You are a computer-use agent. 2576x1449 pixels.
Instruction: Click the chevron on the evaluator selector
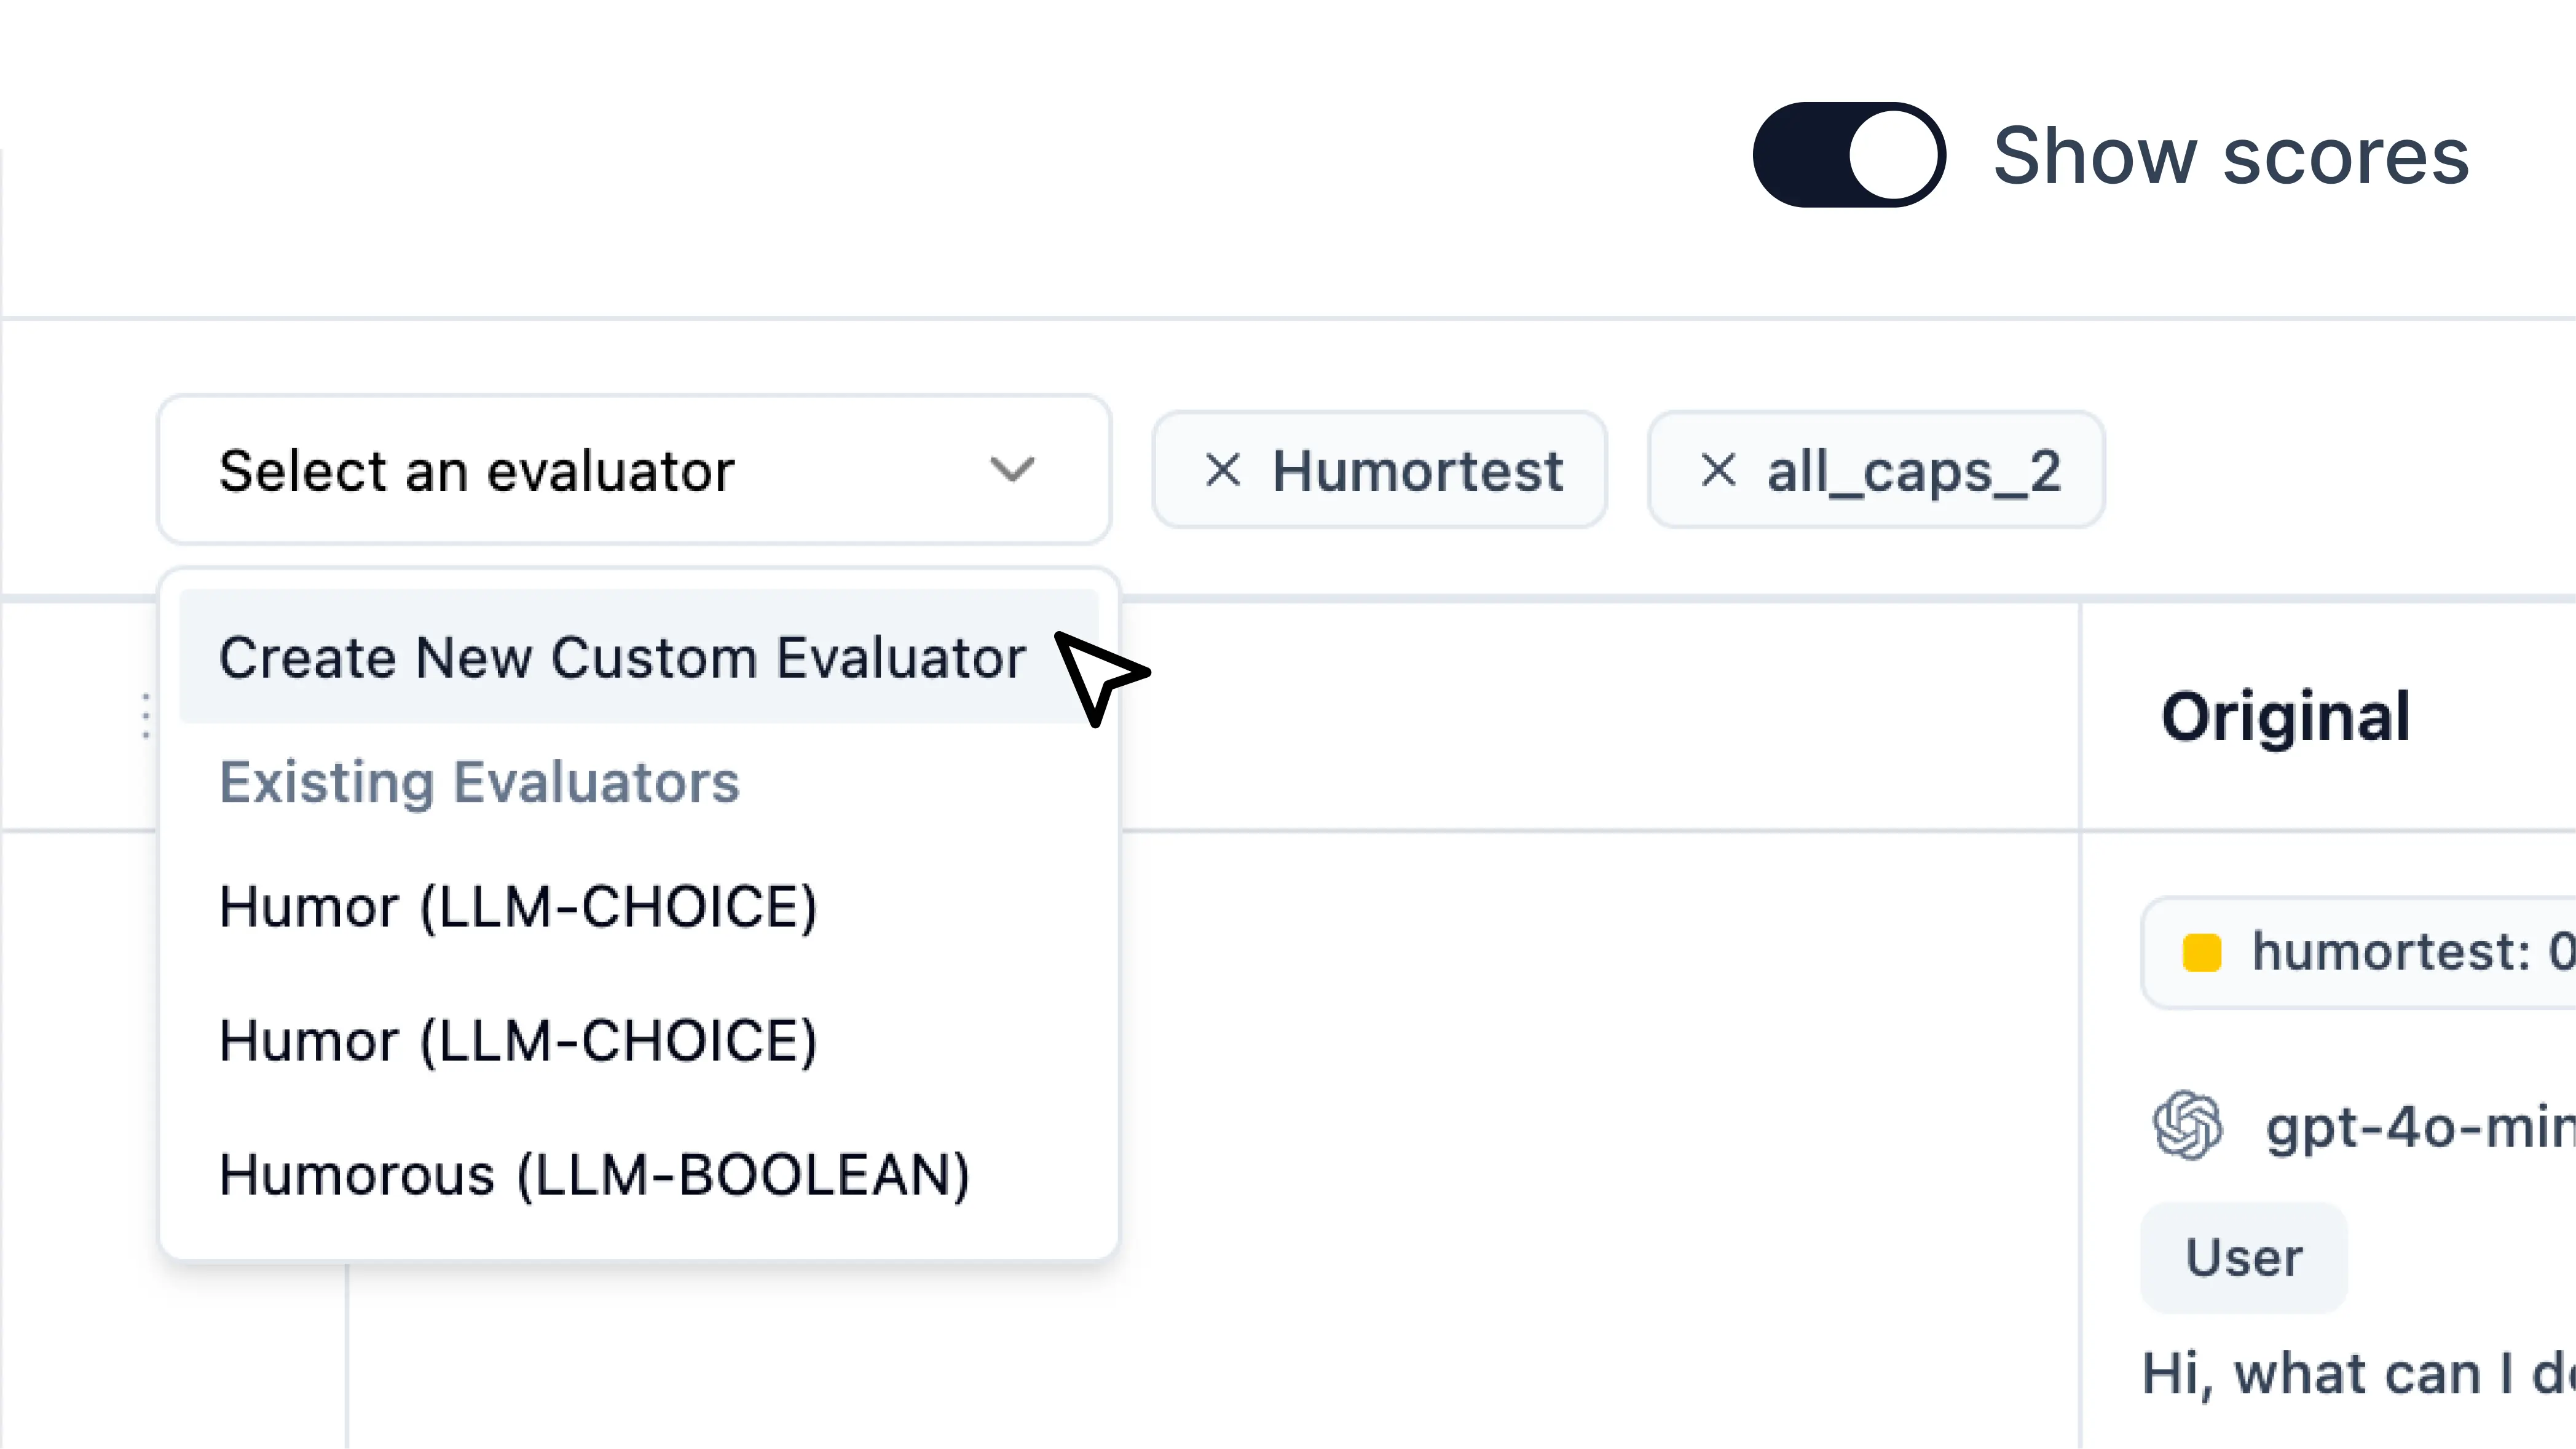click(x=1013, y=470)
